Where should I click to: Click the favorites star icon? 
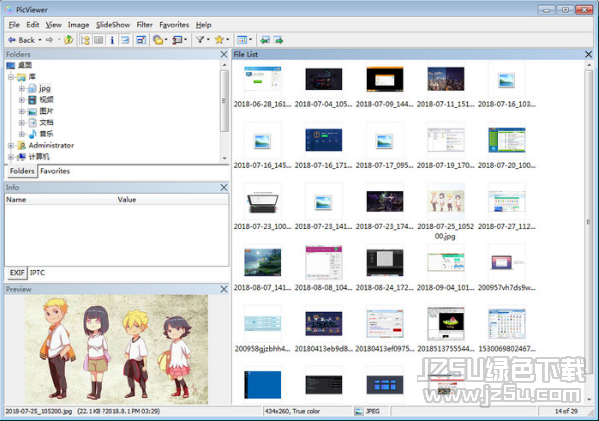pyautogui.click(x=219, y=40)
